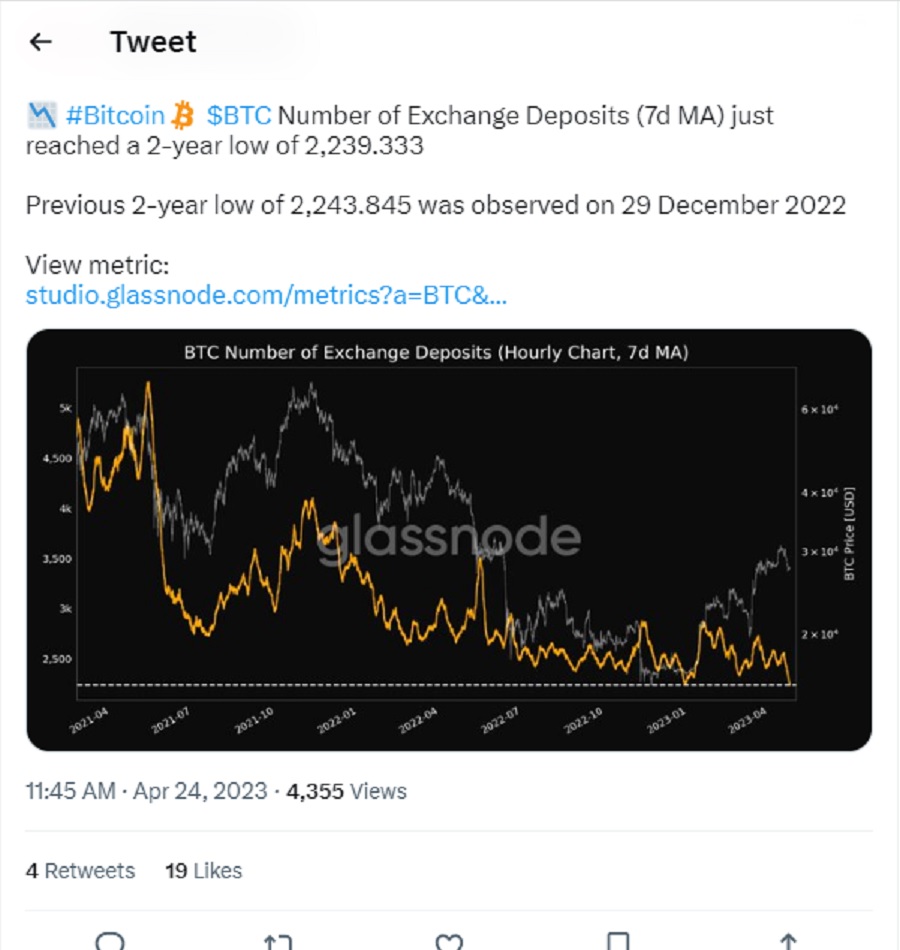View the 4 Retweets list
The image size is (900, 950).
[81, 871]
